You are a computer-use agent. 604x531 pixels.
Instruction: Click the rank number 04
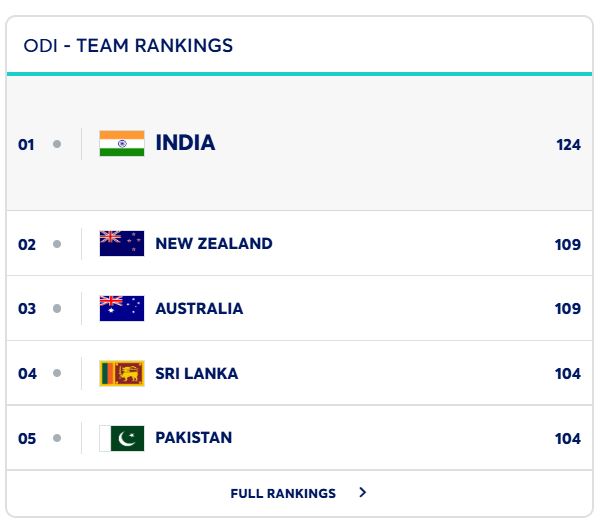pos(27,374)
